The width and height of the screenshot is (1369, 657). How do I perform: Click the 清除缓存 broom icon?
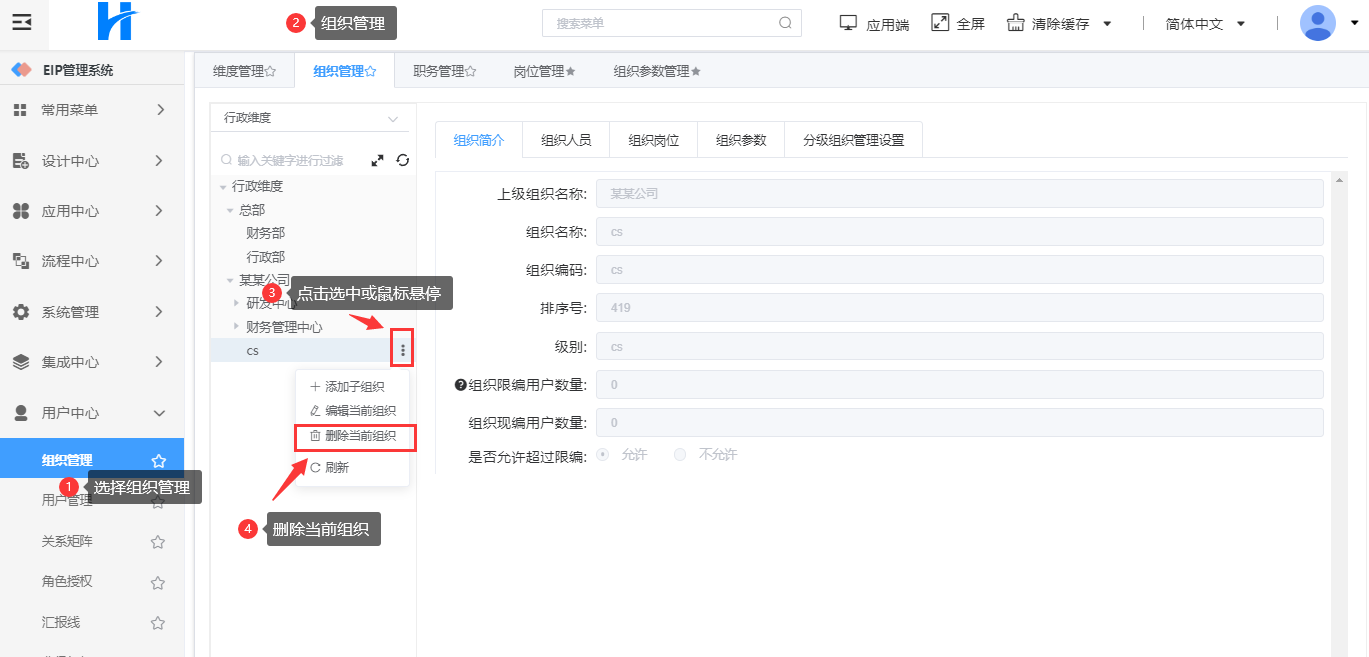(1016, 23)
